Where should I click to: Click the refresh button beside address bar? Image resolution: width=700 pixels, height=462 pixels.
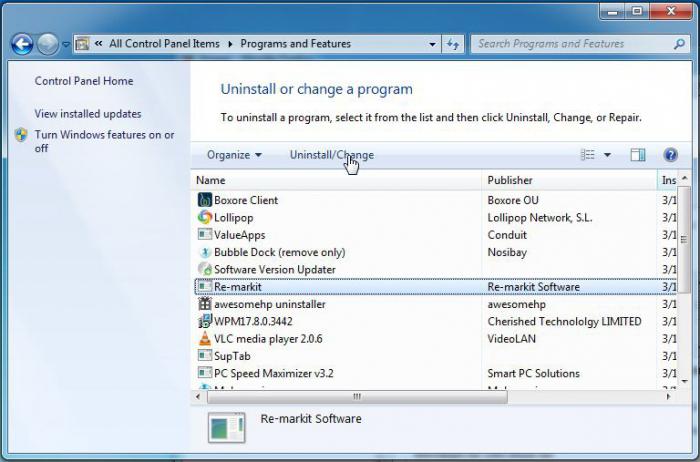pyautogui.click(x=453, y=44)
